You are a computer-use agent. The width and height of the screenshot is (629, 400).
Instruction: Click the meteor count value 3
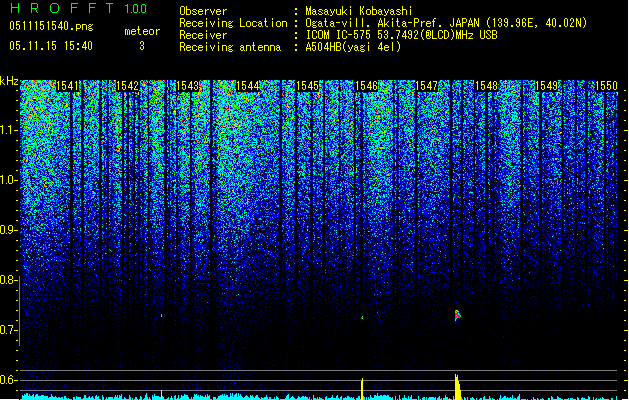click(x=142, y=46)
